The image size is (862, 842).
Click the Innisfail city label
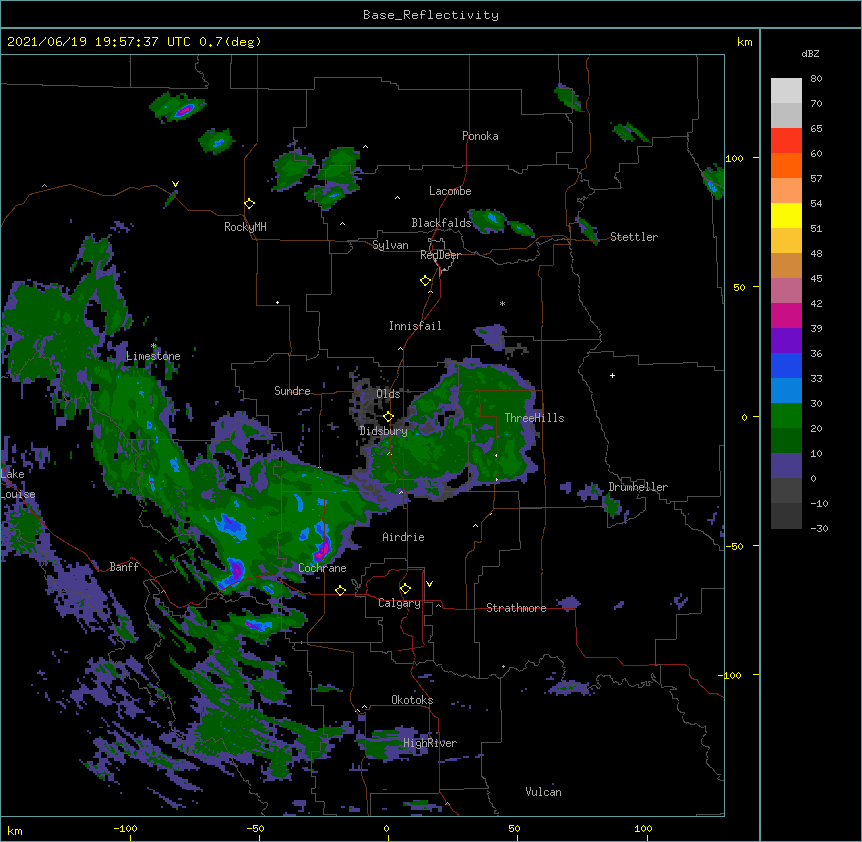415,326
